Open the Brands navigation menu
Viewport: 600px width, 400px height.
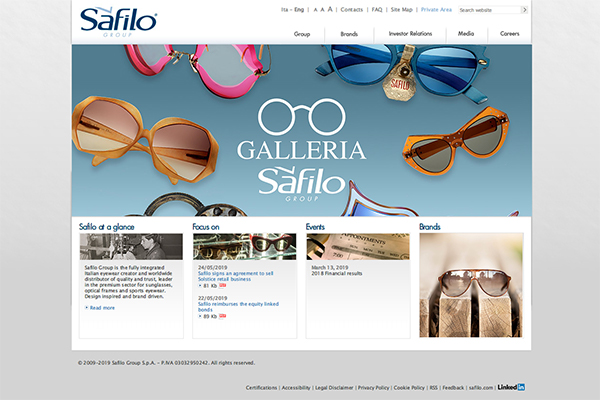tap(349, 34)
